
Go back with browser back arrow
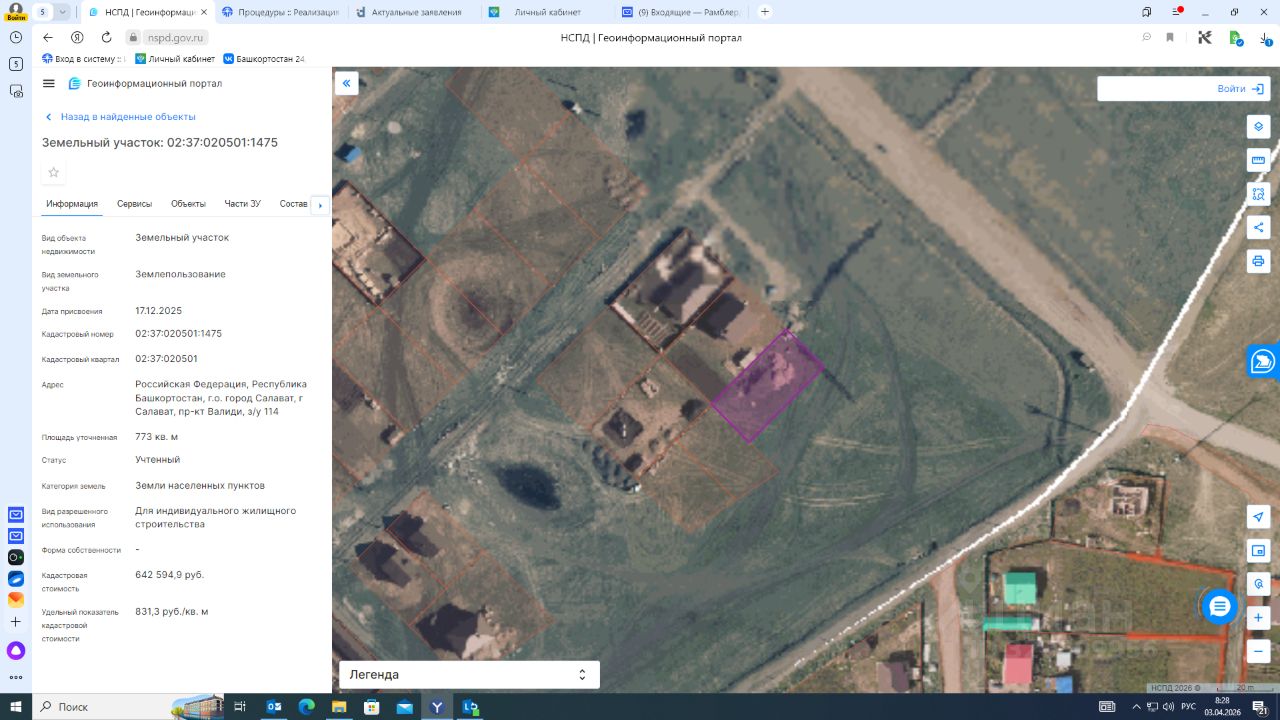[x=47, y=37]
